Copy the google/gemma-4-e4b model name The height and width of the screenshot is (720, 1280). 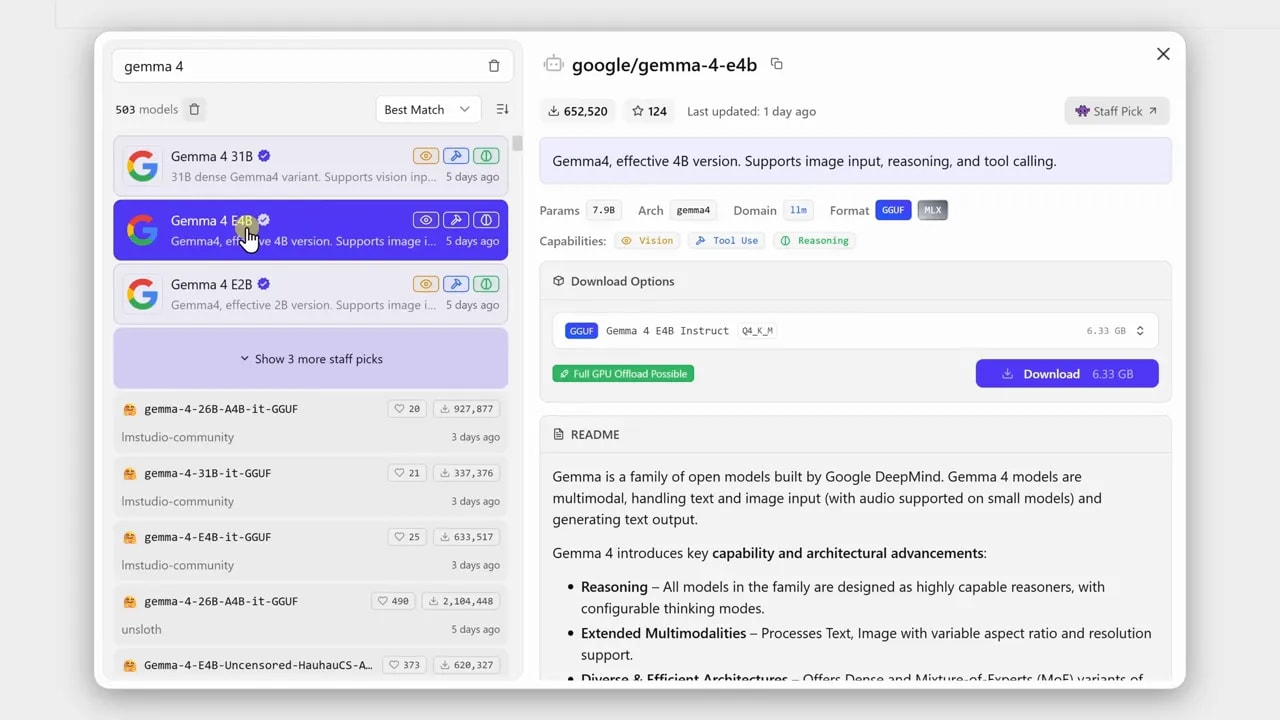coord(777,64)
